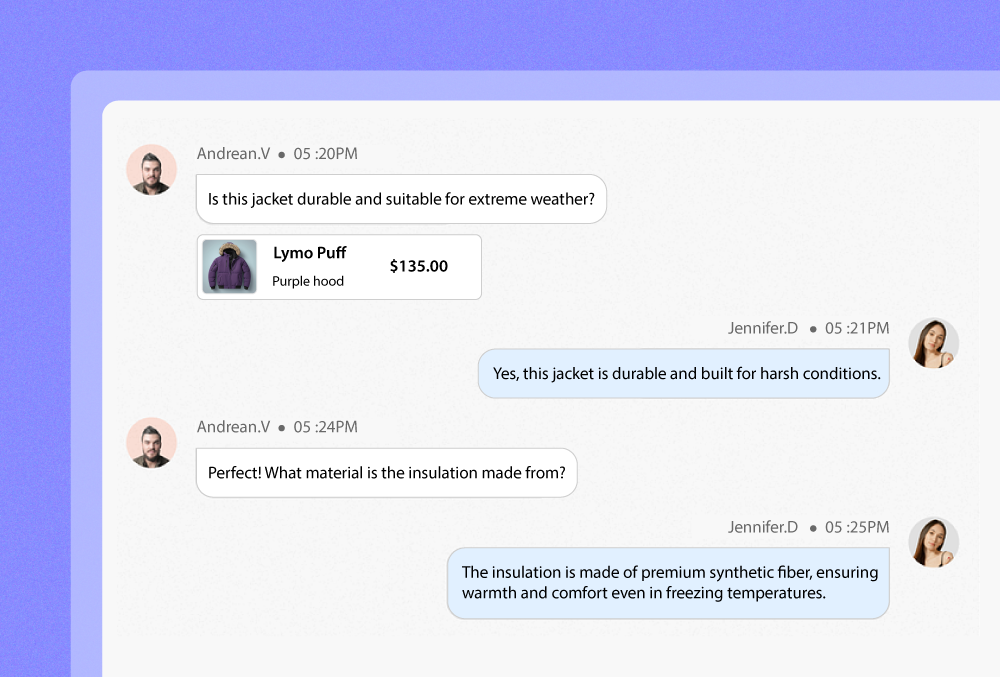Select the 05:25PM message timestamp
Screen dimensions: 1000x677
pos(856,527)
